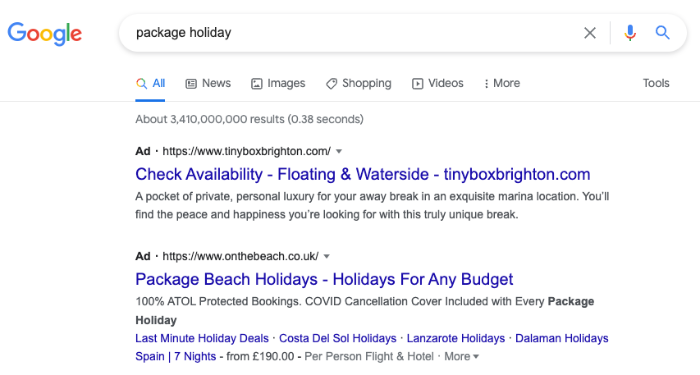Open the 'Check Availability - Floating & Waterside' ad link
The image size is (700, 375).
click(x=362, y=174)
